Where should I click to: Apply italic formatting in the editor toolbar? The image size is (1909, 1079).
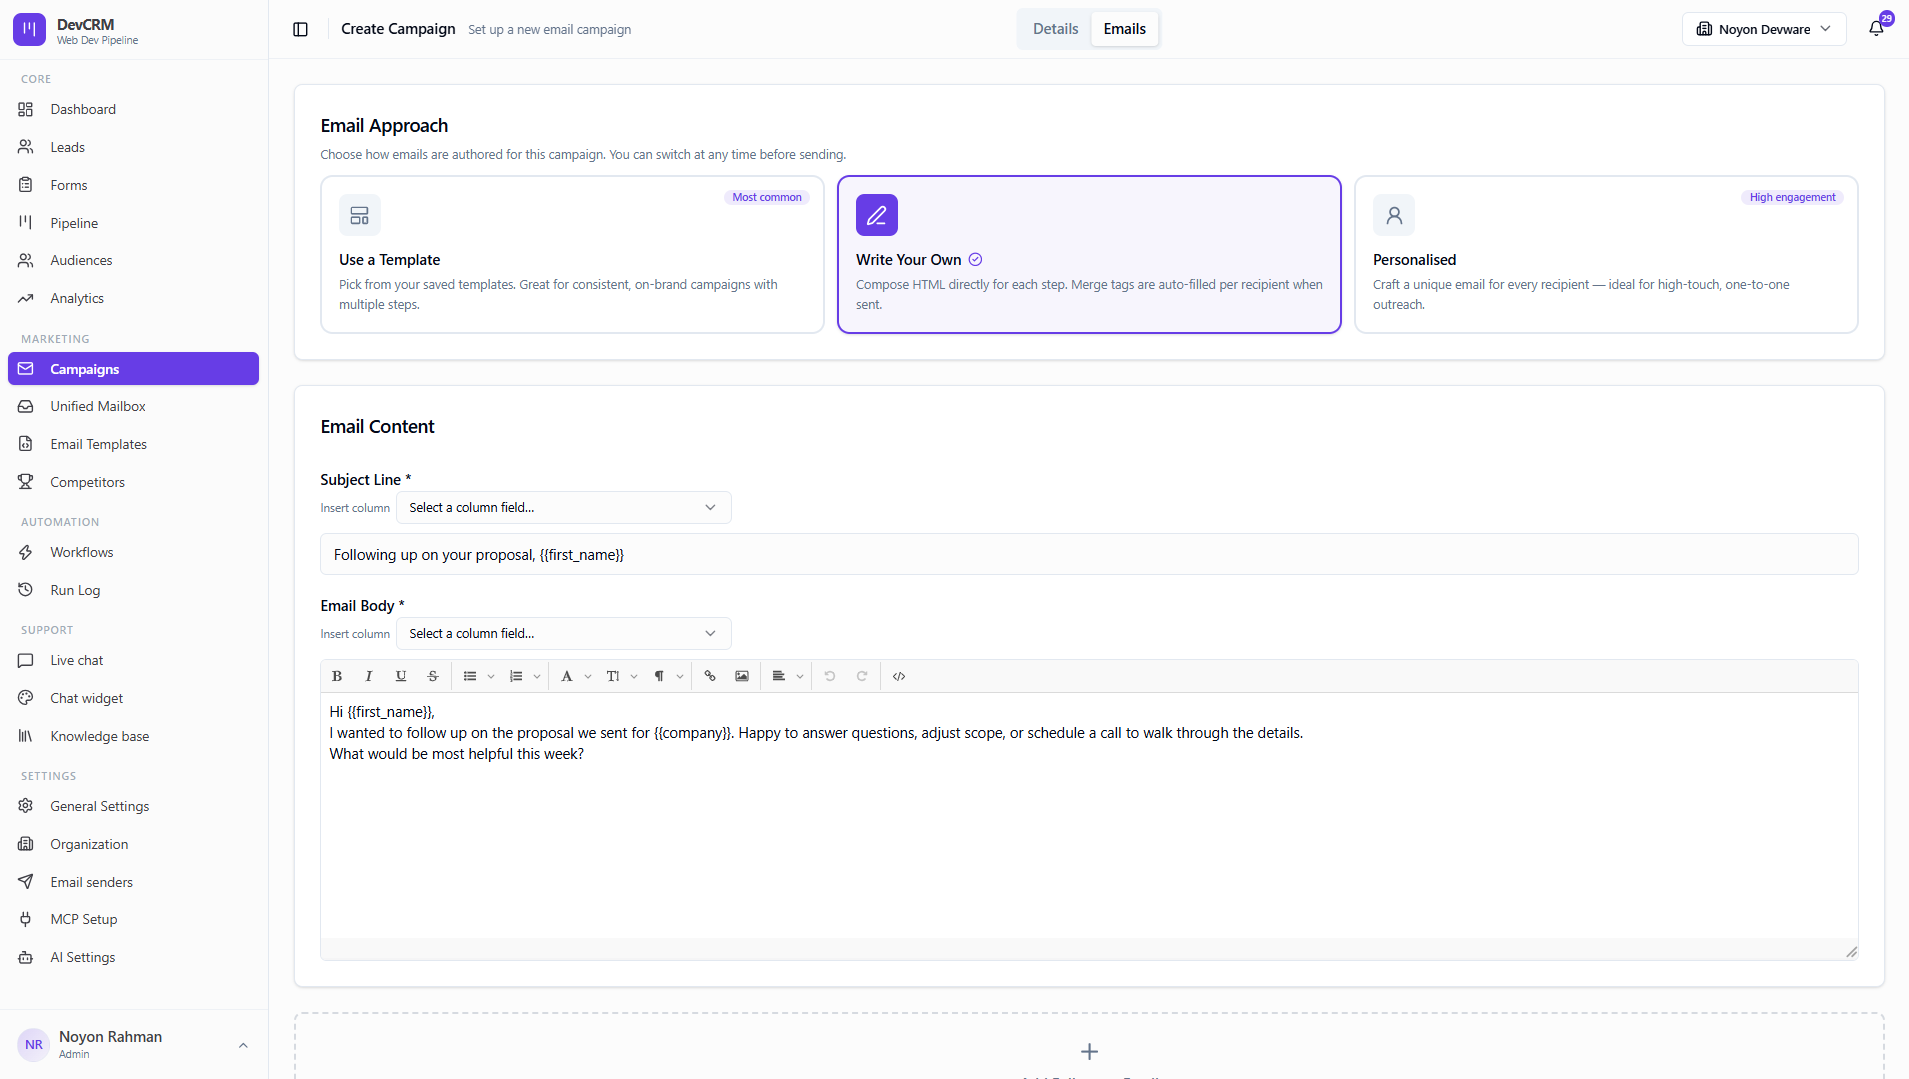369,677
